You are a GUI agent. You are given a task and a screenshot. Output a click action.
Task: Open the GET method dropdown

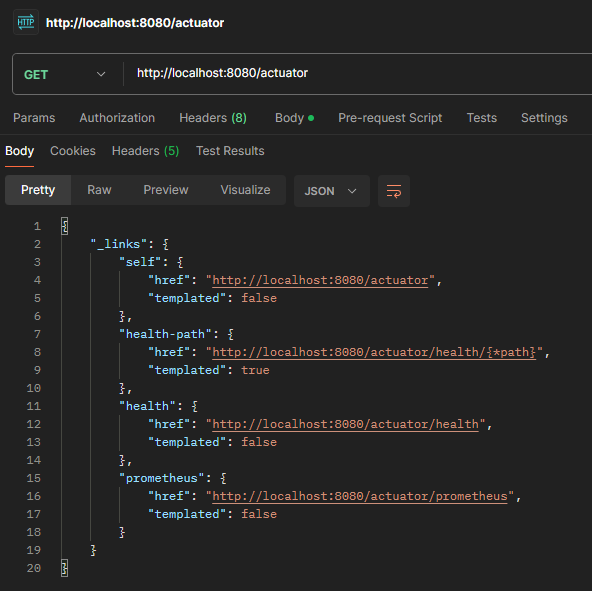[x=65, y=74]
